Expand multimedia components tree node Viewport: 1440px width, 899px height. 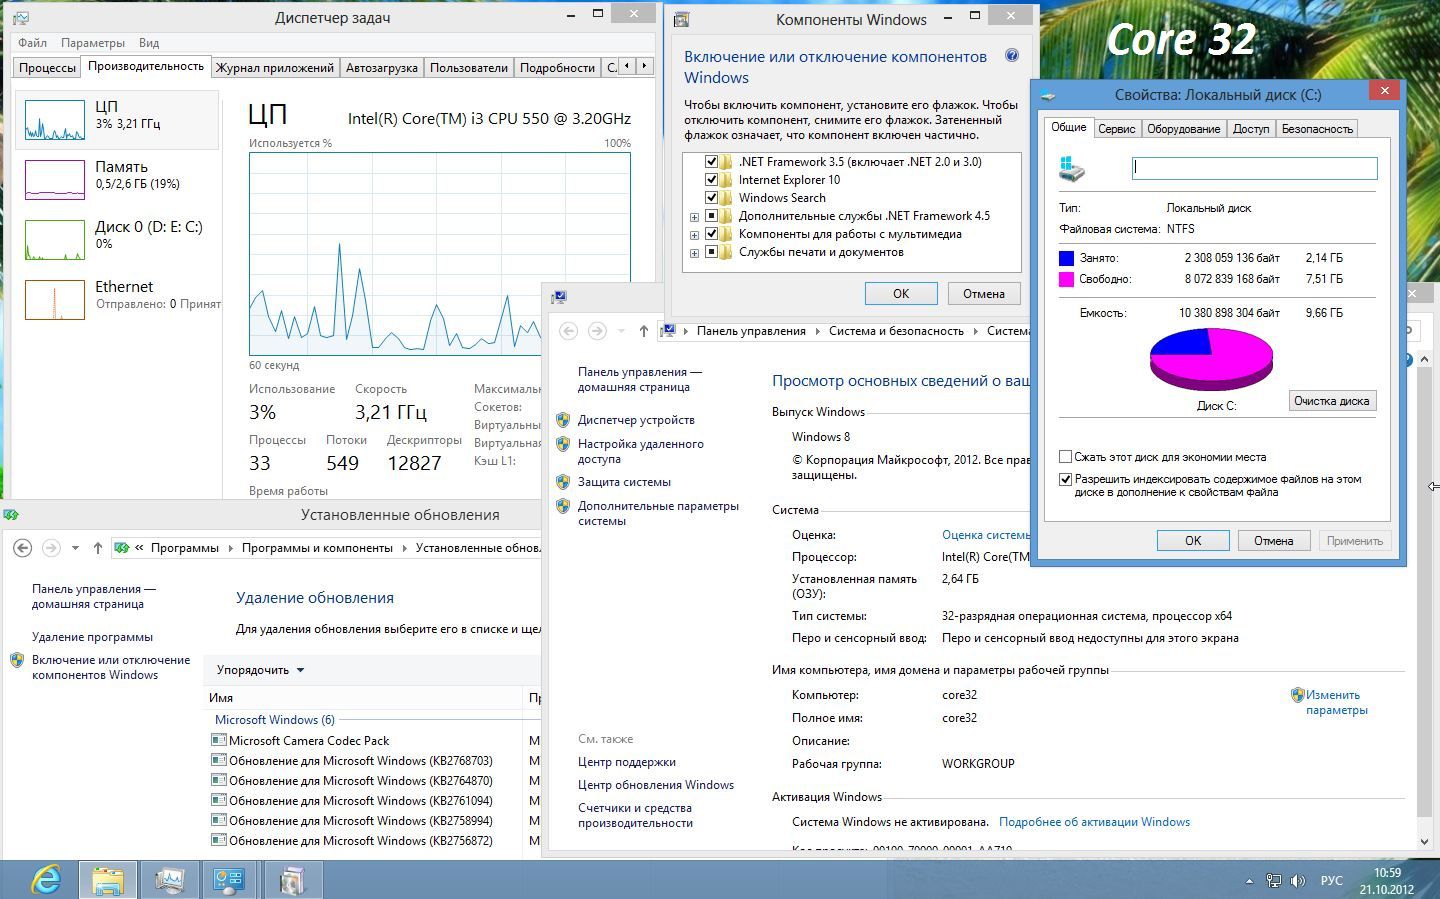(694, 235)
